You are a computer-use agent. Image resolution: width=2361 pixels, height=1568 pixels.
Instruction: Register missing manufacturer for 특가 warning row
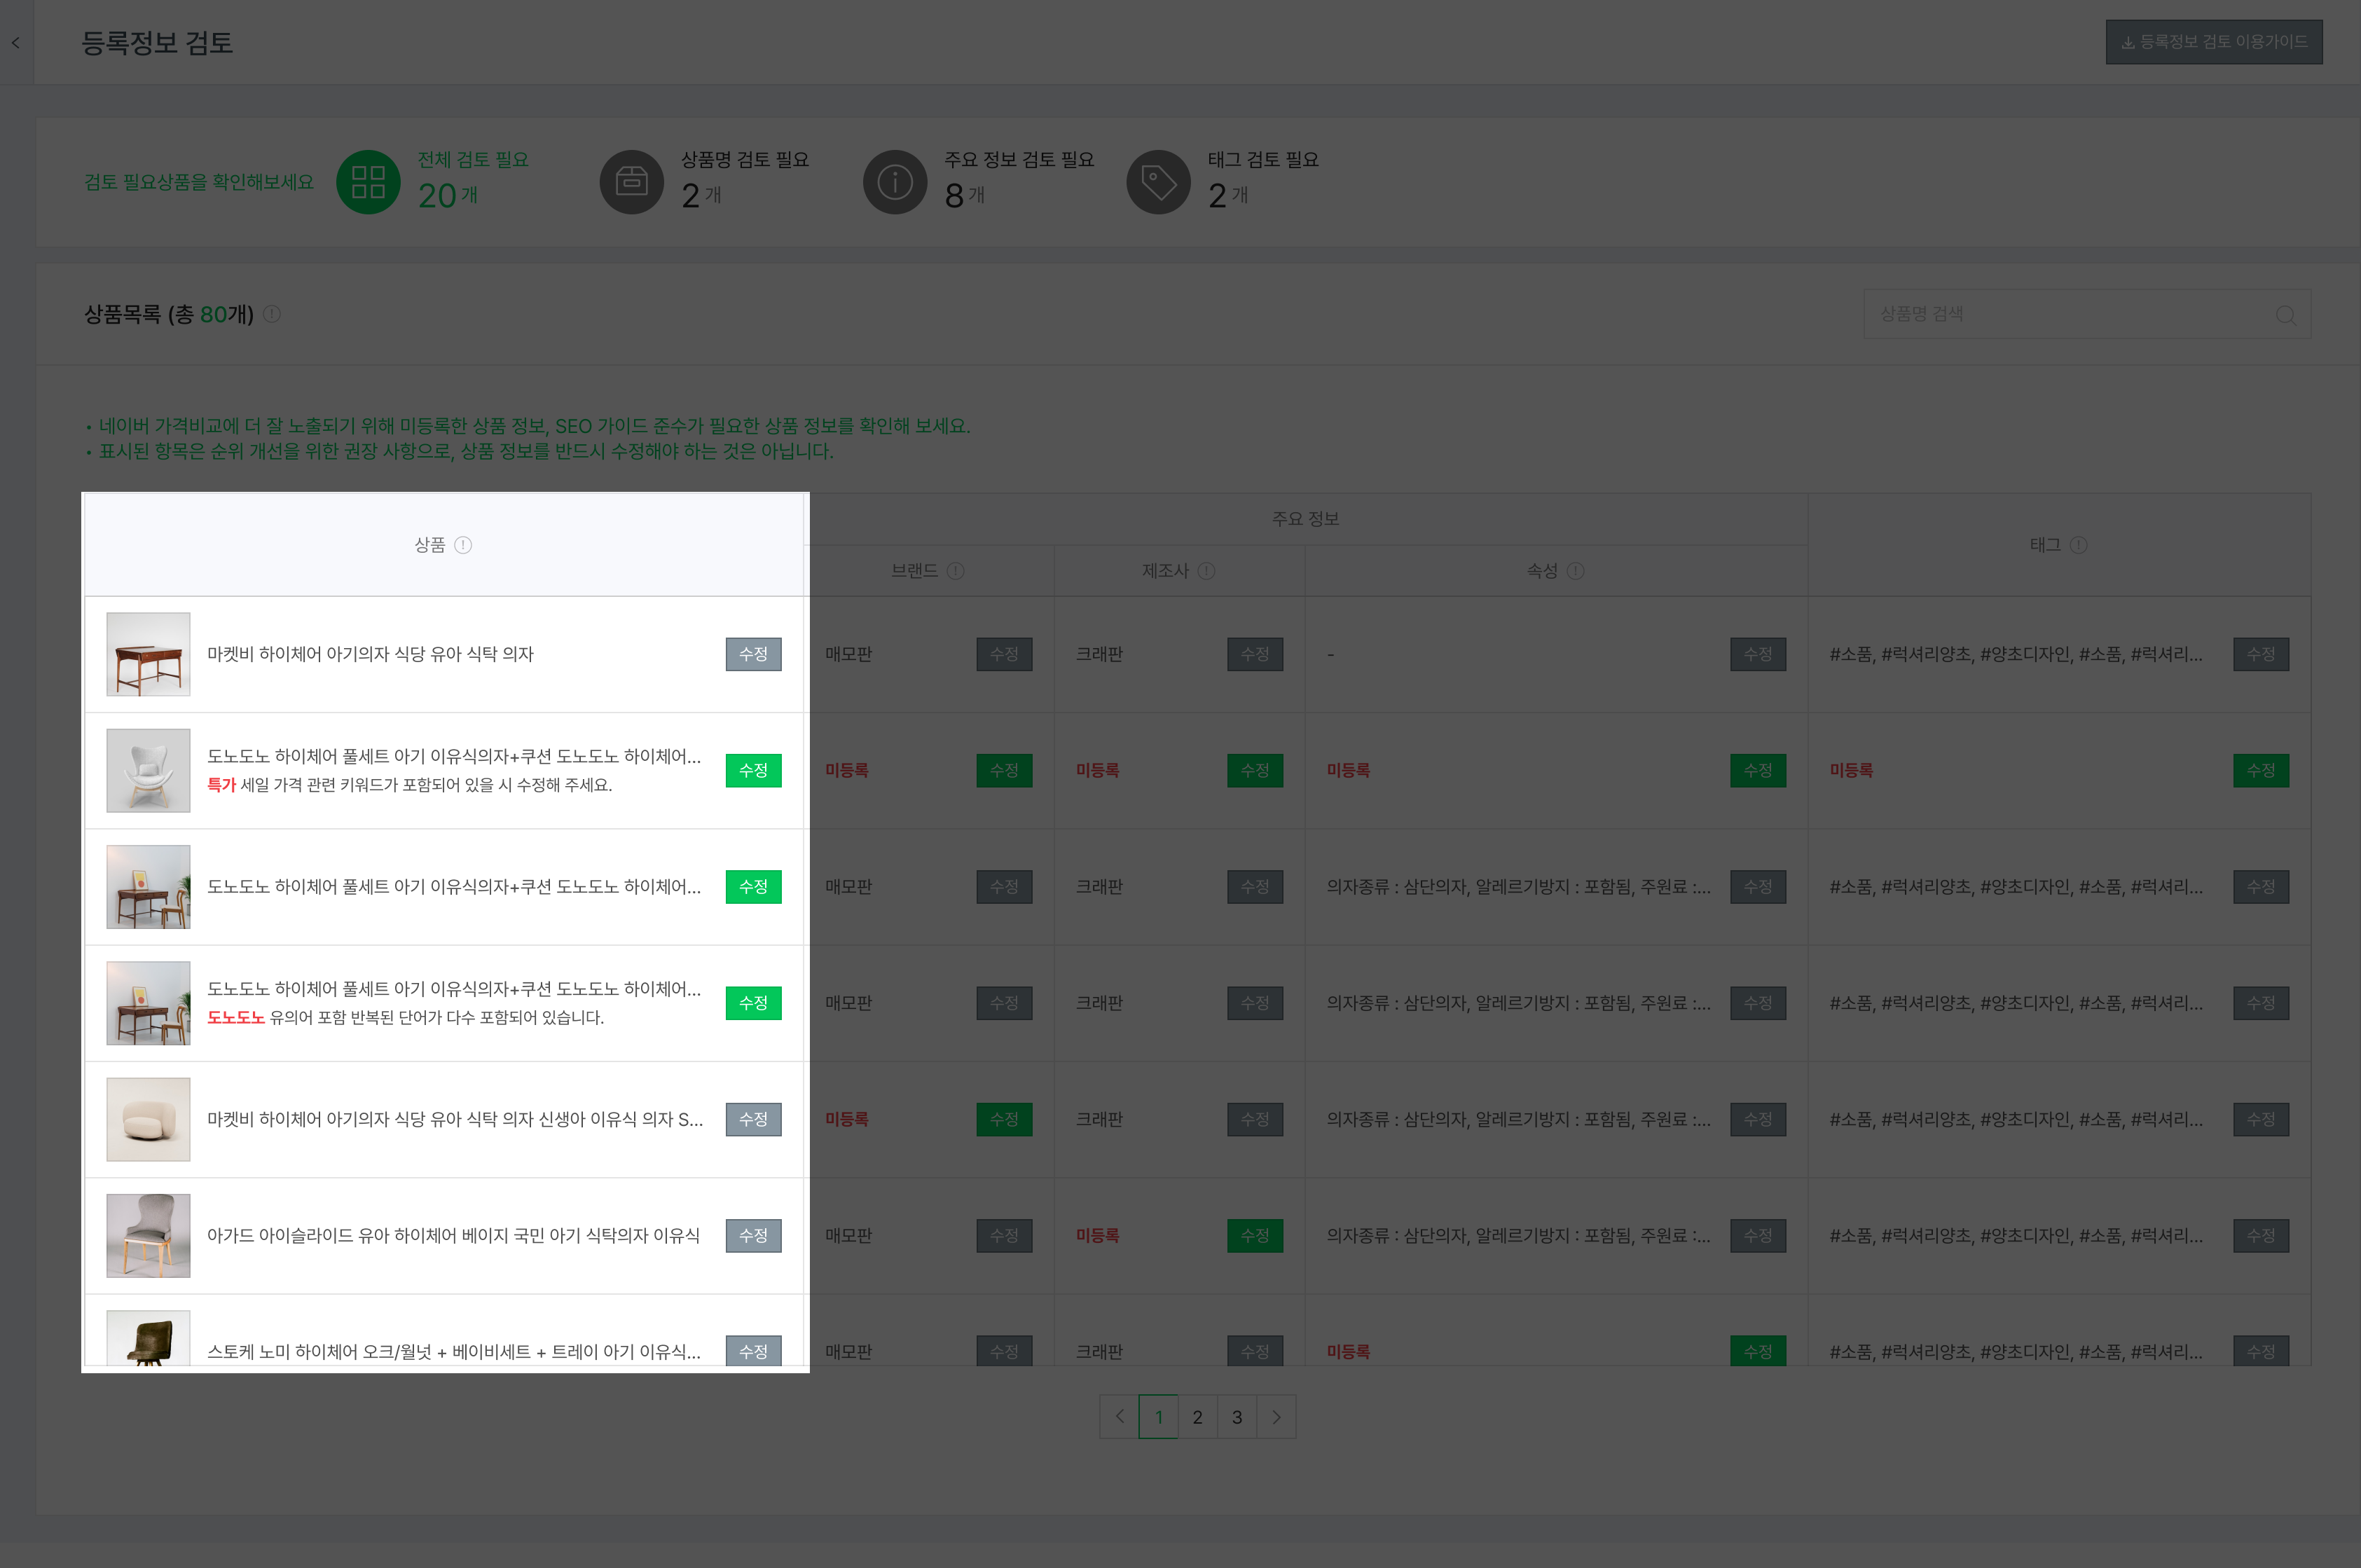pos(1255,770)
